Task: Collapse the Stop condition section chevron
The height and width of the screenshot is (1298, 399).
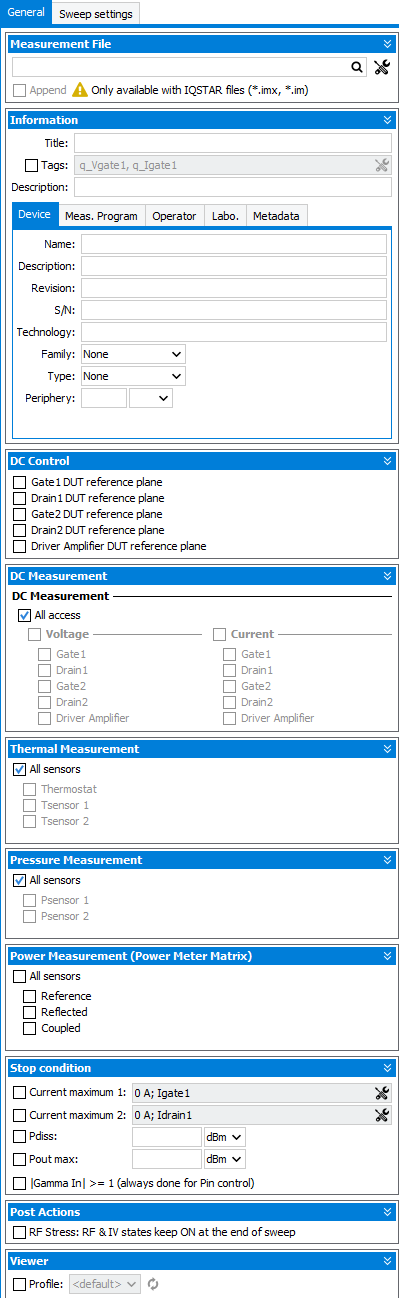Action: point(387,1068)
